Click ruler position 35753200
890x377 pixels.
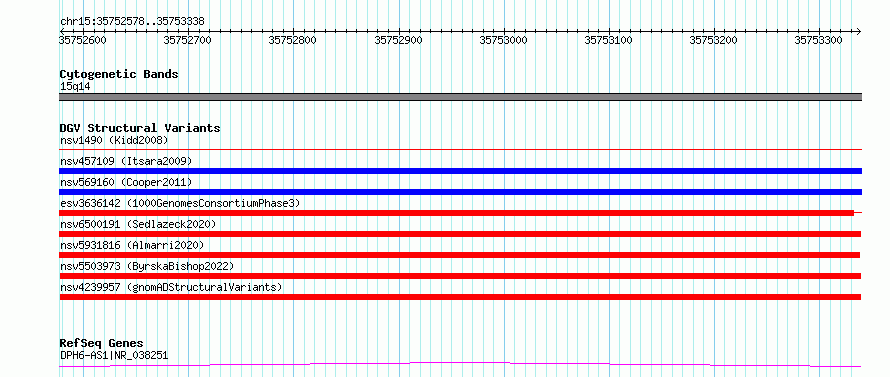(x=713, y=40)
